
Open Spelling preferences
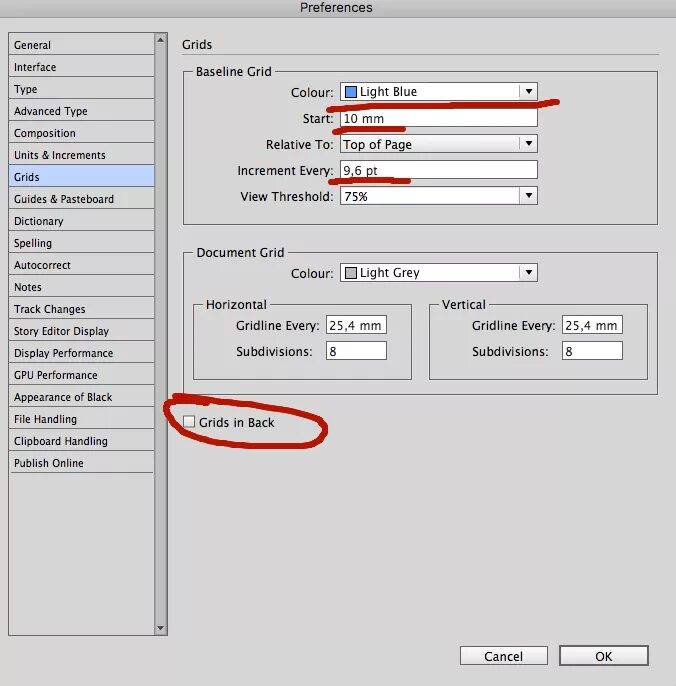(x=81, y=242)
